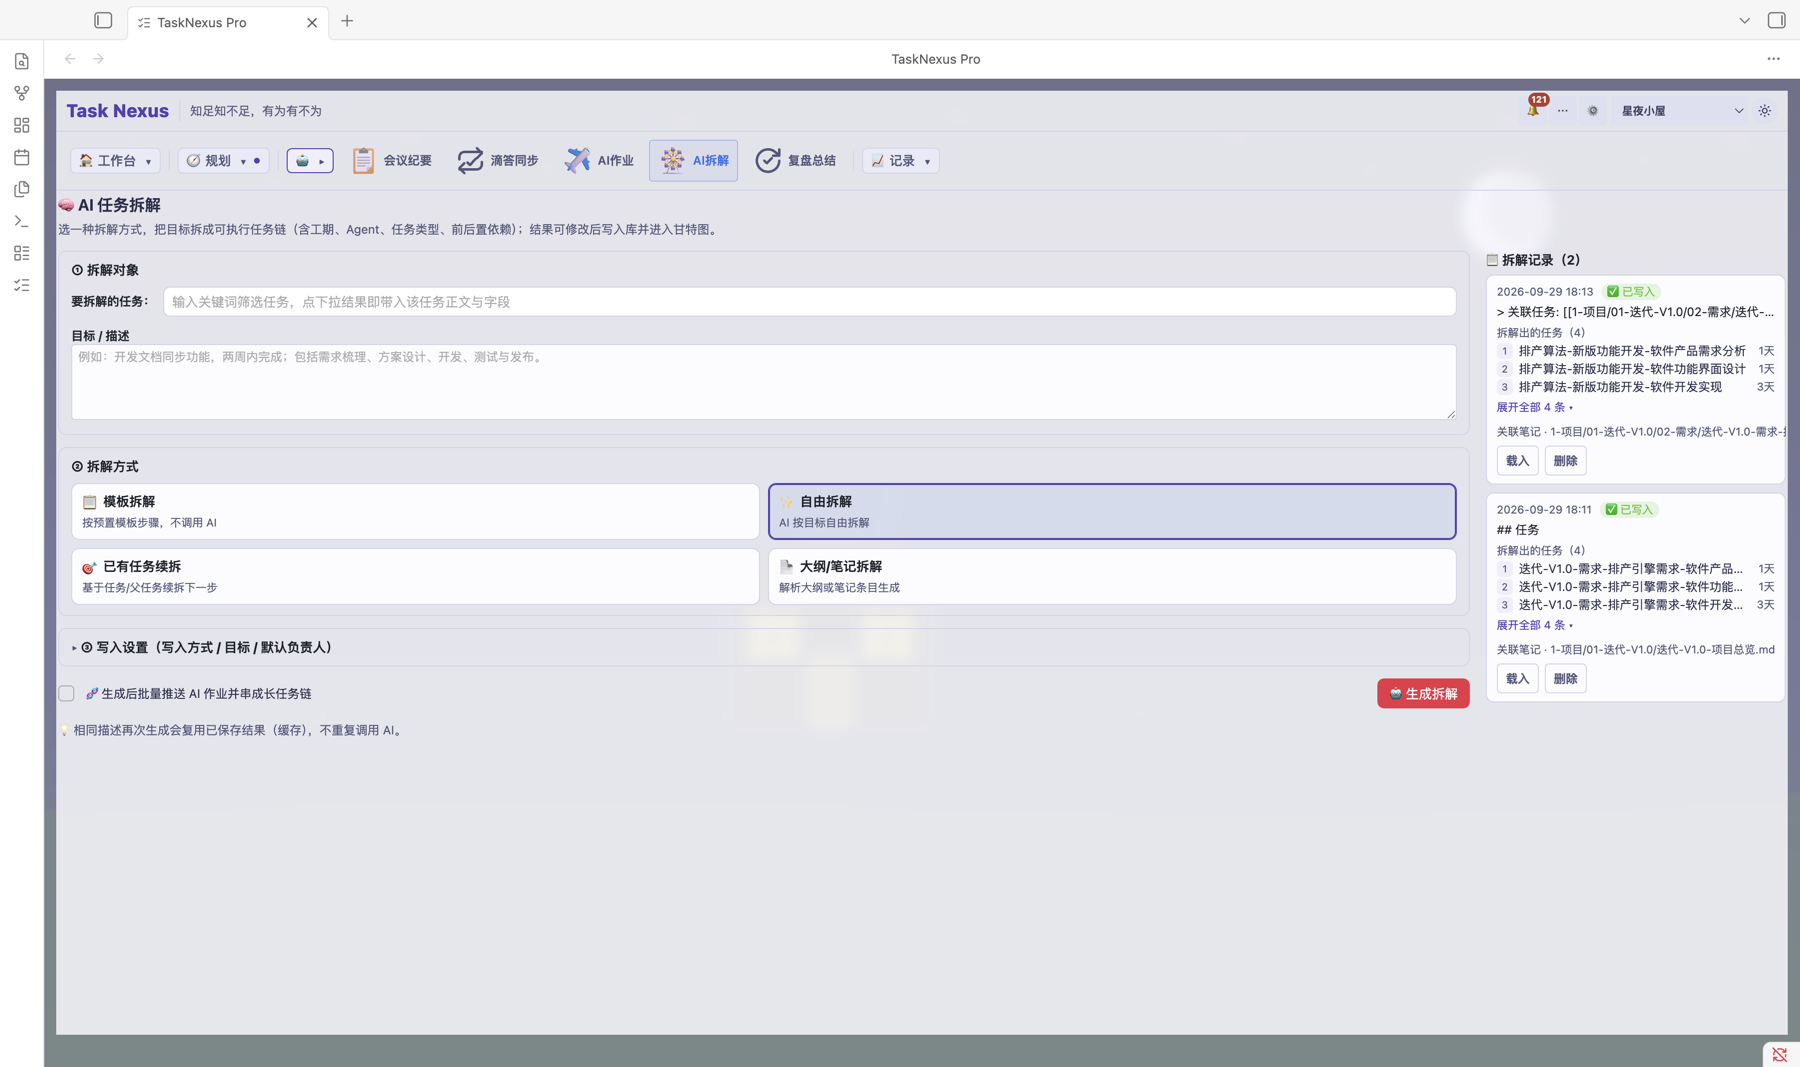
Task: Click the gear clock icon in header
Action: pos(1593,111)
